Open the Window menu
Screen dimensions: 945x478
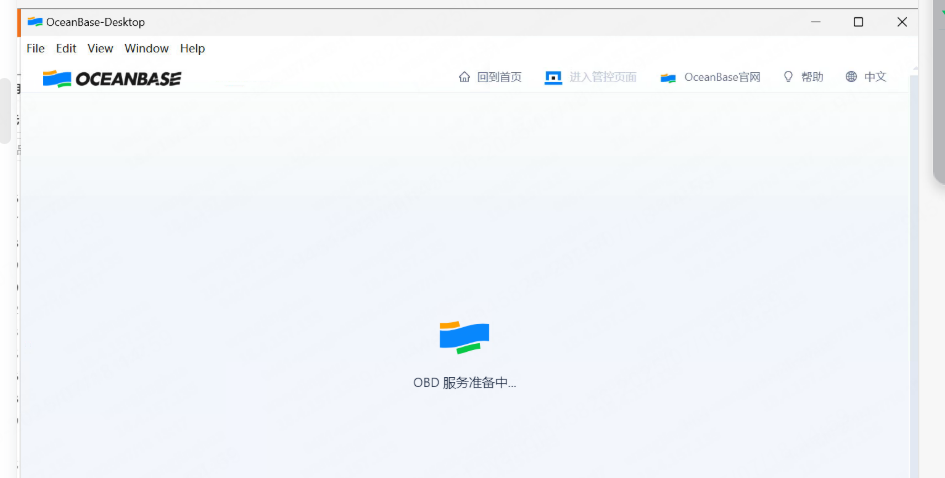[146, 48]
